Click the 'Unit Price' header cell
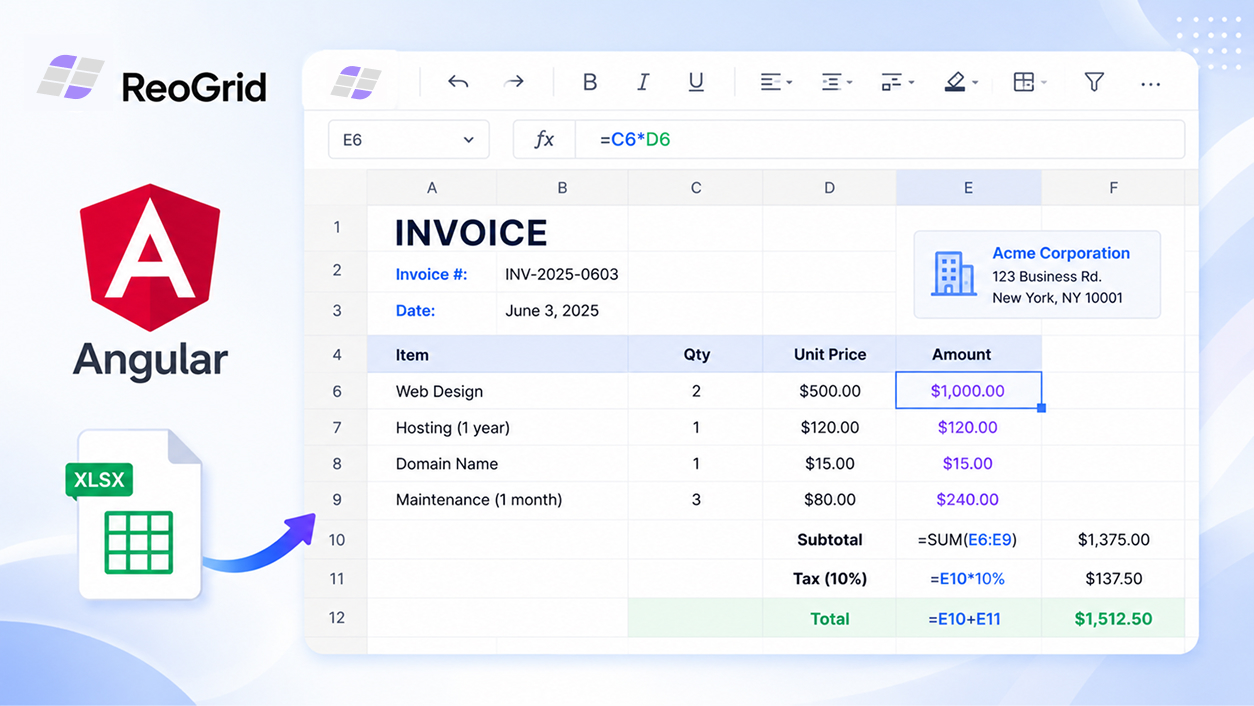Screen dimensions: 1254x706 tap(830, 354)
